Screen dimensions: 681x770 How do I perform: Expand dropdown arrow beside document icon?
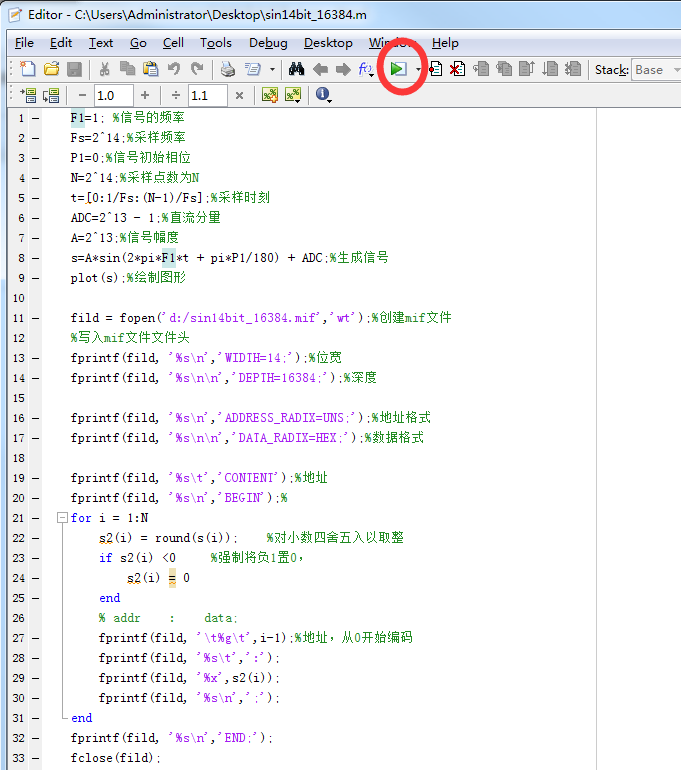point(272,69)
